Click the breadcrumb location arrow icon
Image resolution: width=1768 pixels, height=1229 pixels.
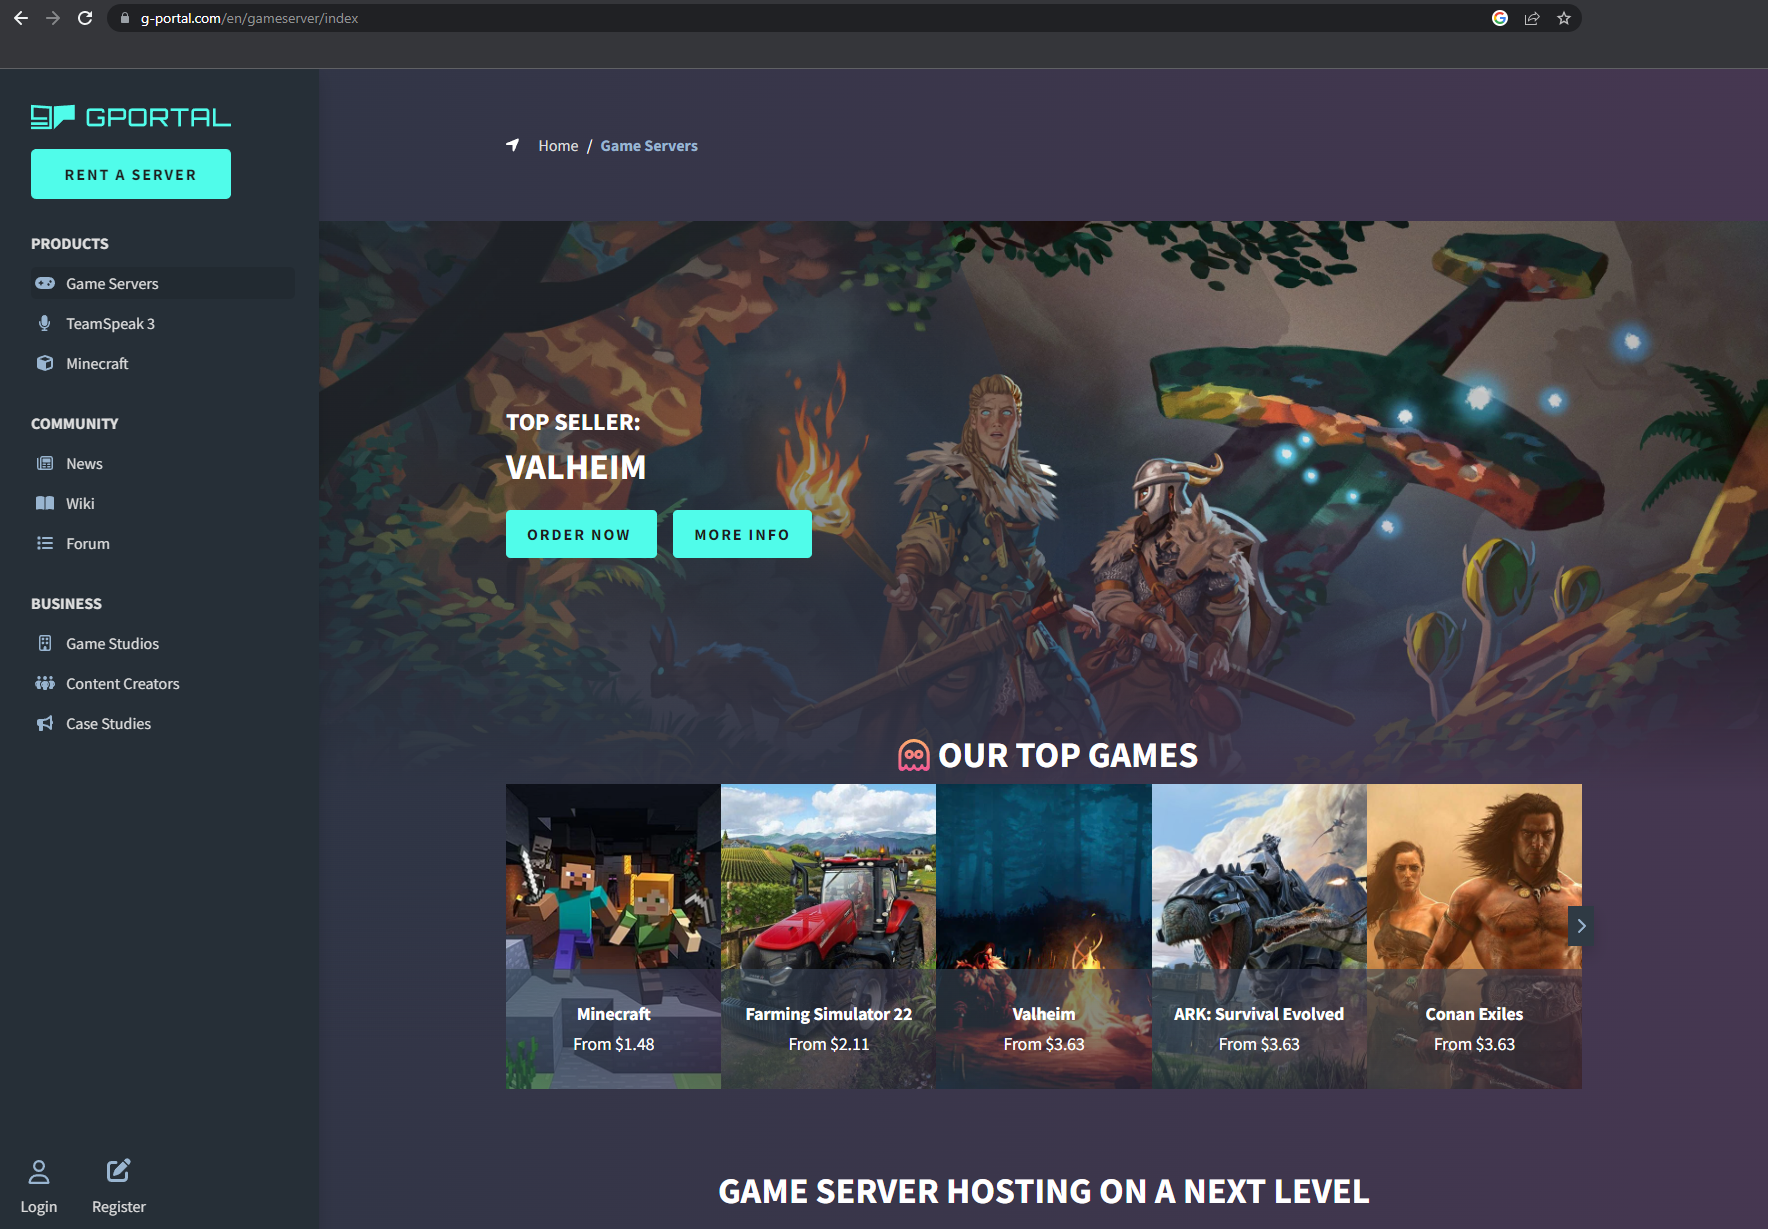coord(513,145)
